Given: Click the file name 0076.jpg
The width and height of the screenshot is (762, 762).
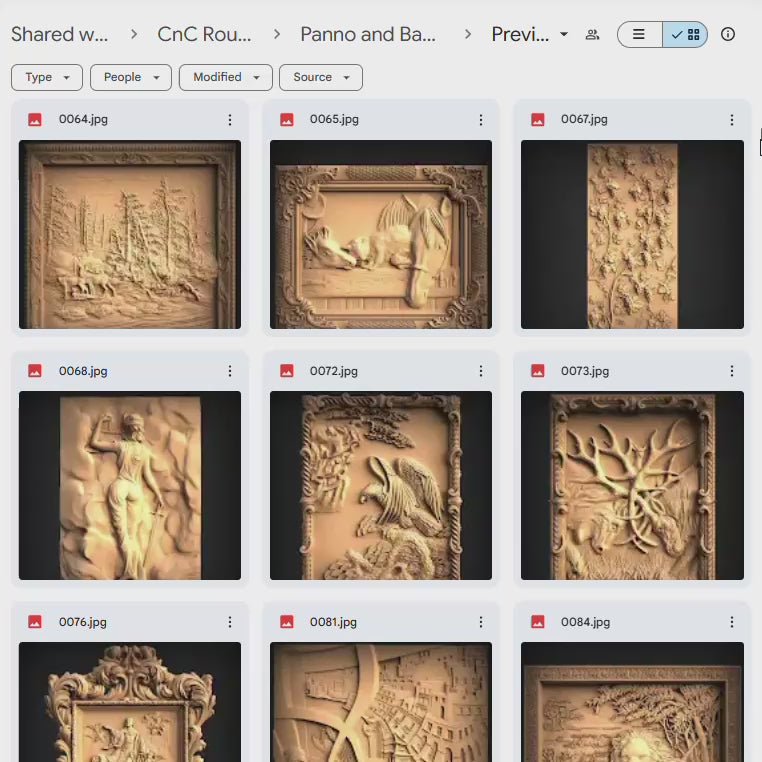Looking at the screenshot, I should click(x=83, y=622).
